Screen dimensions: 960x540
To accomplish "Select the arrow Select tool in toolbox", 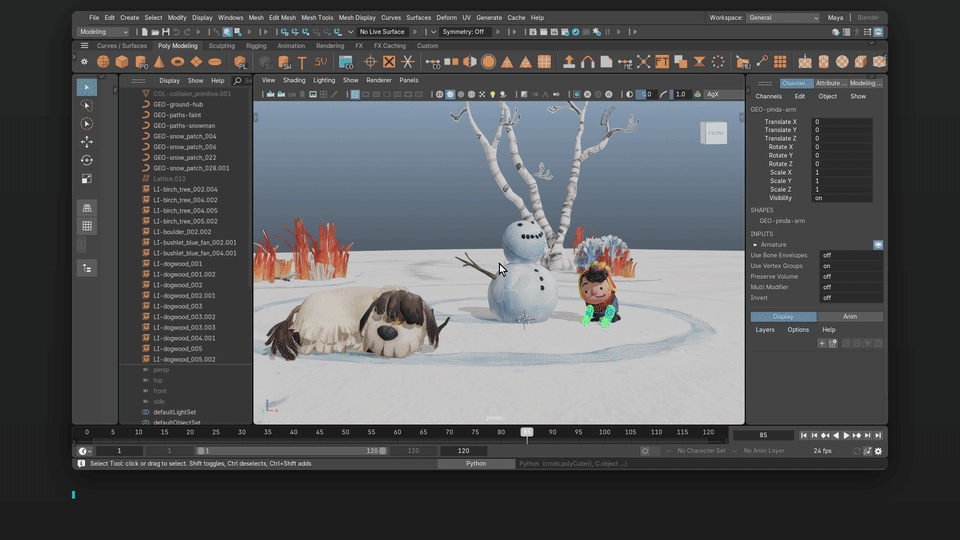I will coord(86,87).
